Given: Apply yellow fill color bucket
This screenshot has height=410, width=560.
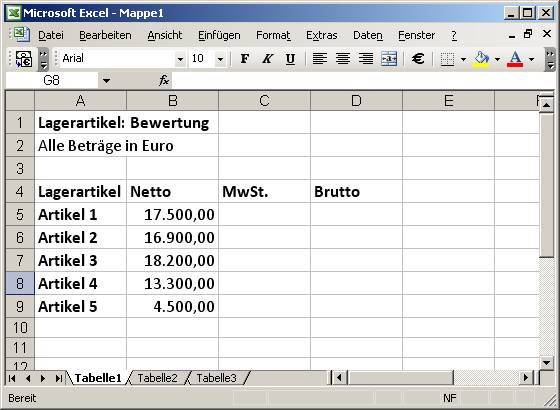Looking at the screenshot, I should (481, 59).
